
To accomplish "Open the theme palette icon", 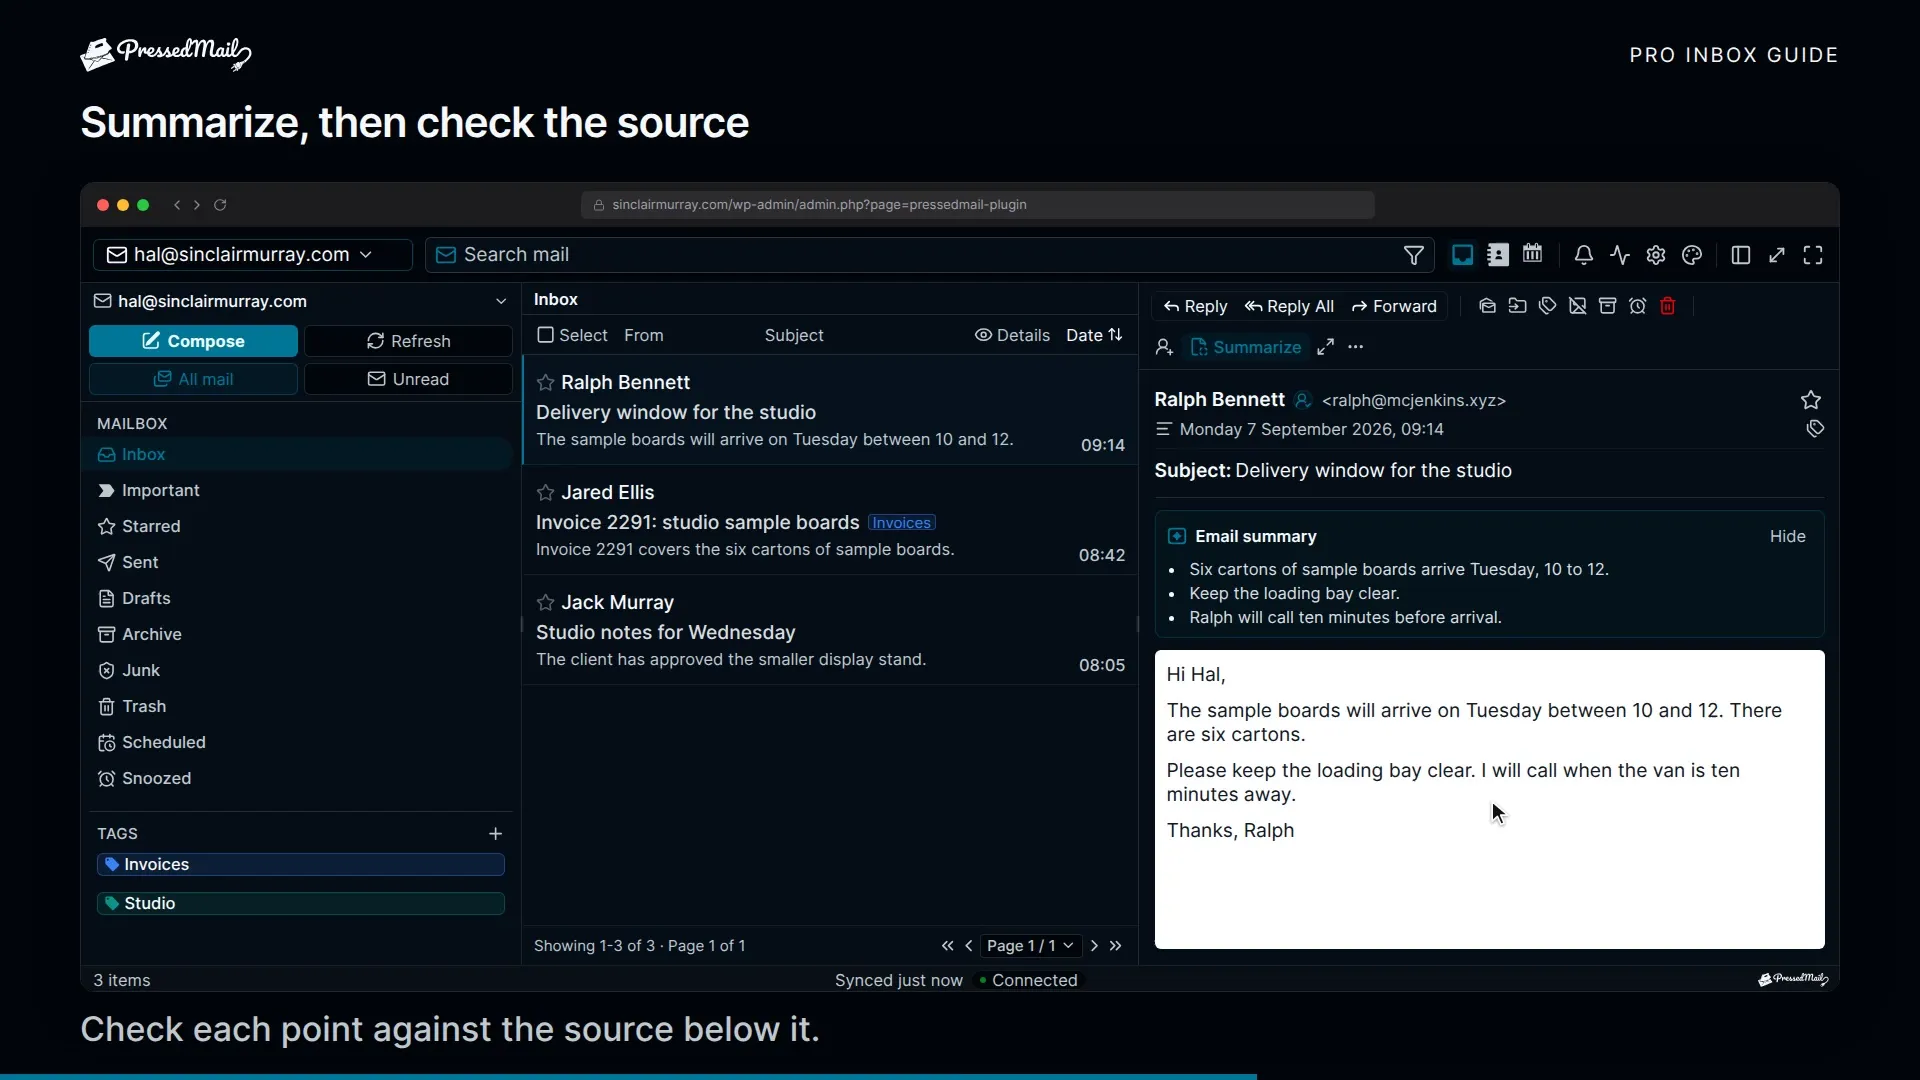I will coord(1692,255).
